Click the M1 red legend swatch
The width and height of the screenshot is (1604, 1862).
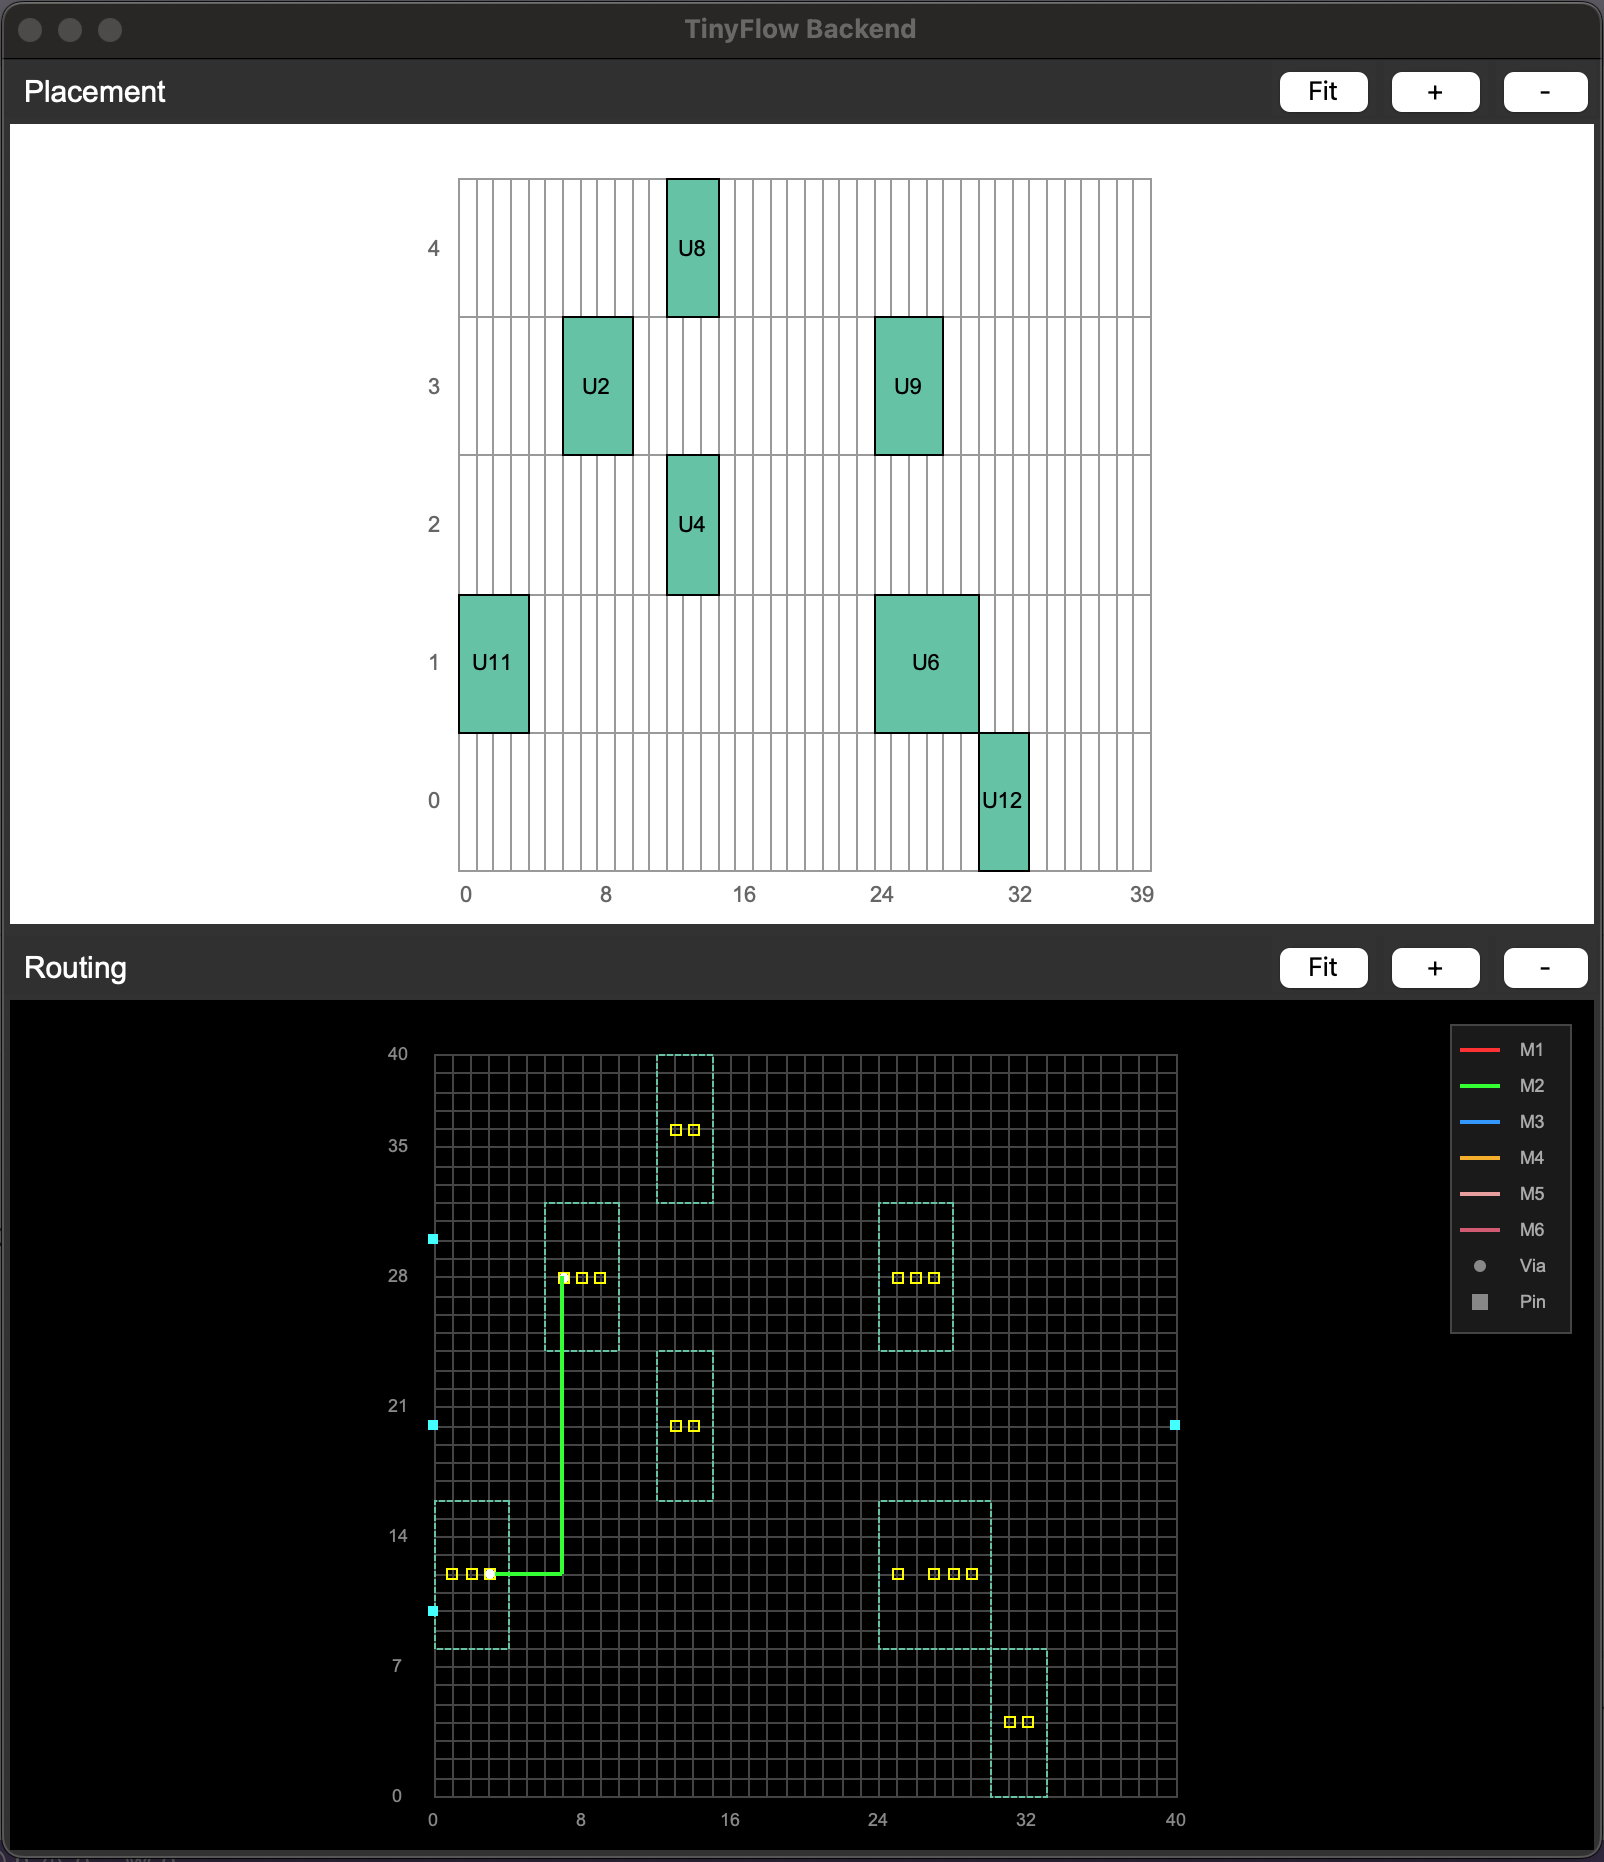(x=1479, y=1050)
